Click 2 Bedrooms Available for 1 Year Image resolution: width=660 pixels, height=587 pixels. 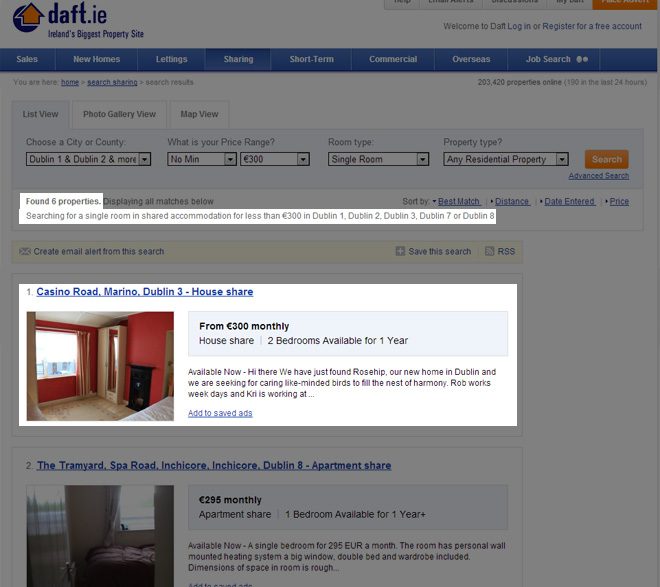pos(338,340)
